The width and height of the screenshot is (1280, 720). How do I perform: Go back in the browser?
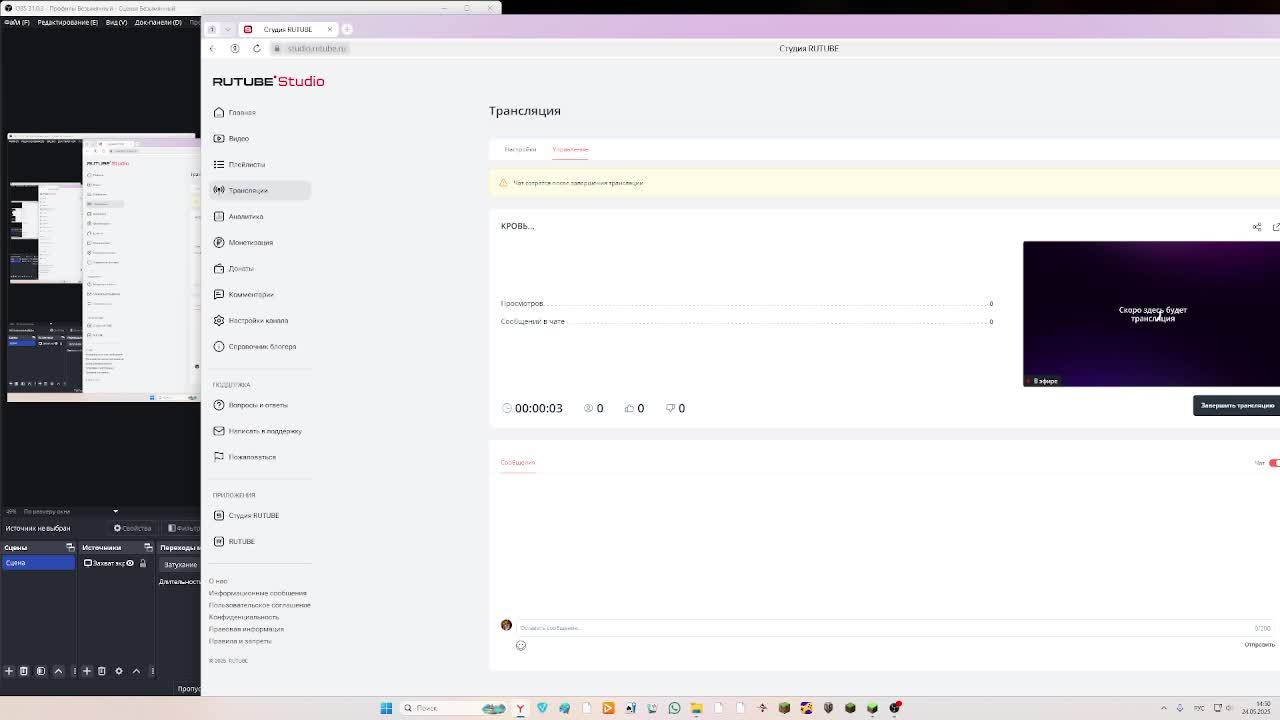click(212, 48)
